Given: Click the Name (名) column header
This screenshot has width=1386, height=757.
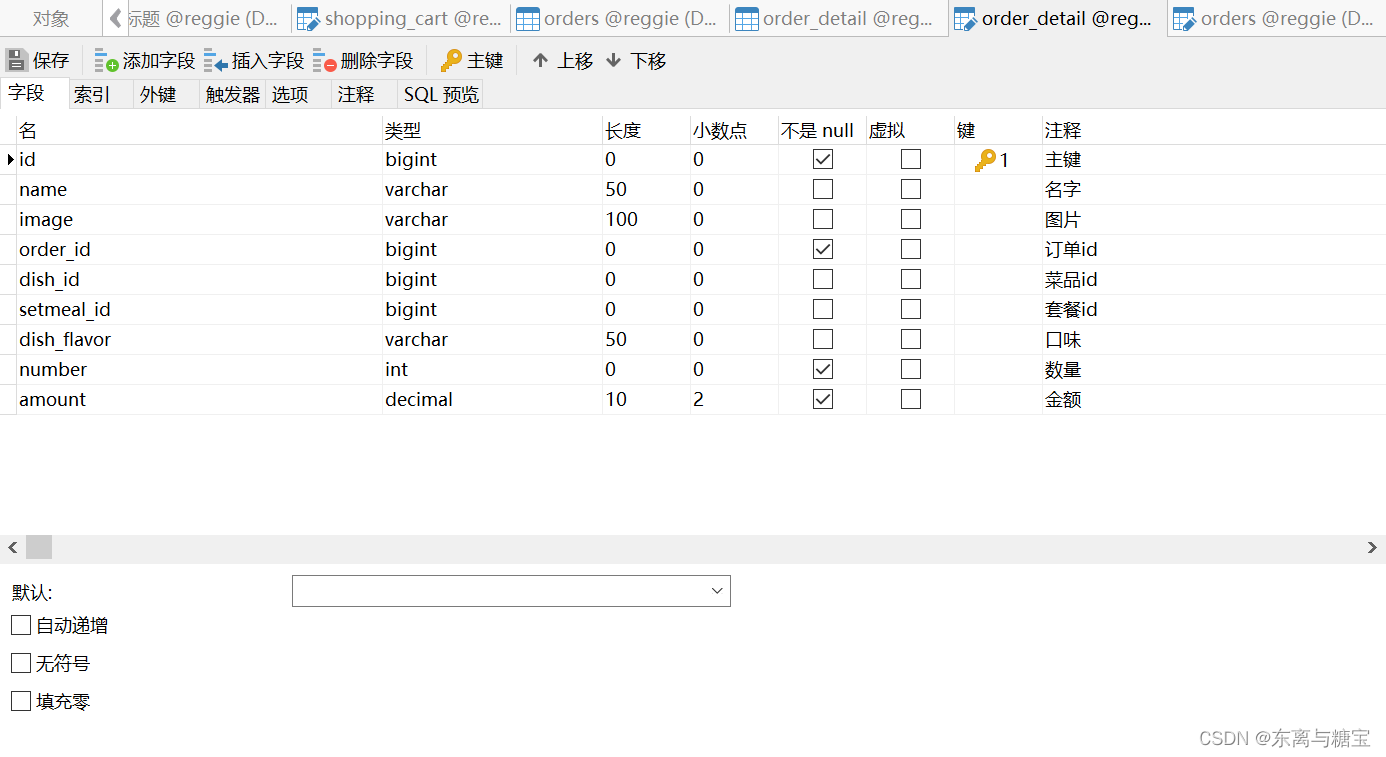Looking at the screenshot, I should [200, 130].
